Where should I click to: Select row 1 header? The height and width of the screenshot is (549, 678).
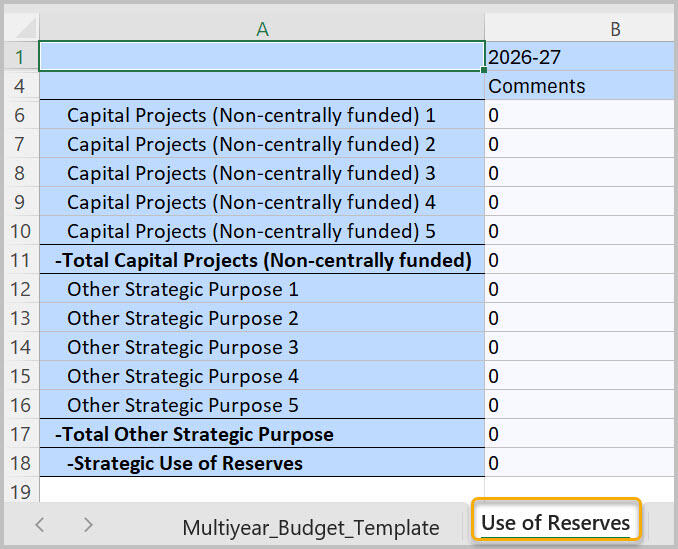tap(22, 57)
